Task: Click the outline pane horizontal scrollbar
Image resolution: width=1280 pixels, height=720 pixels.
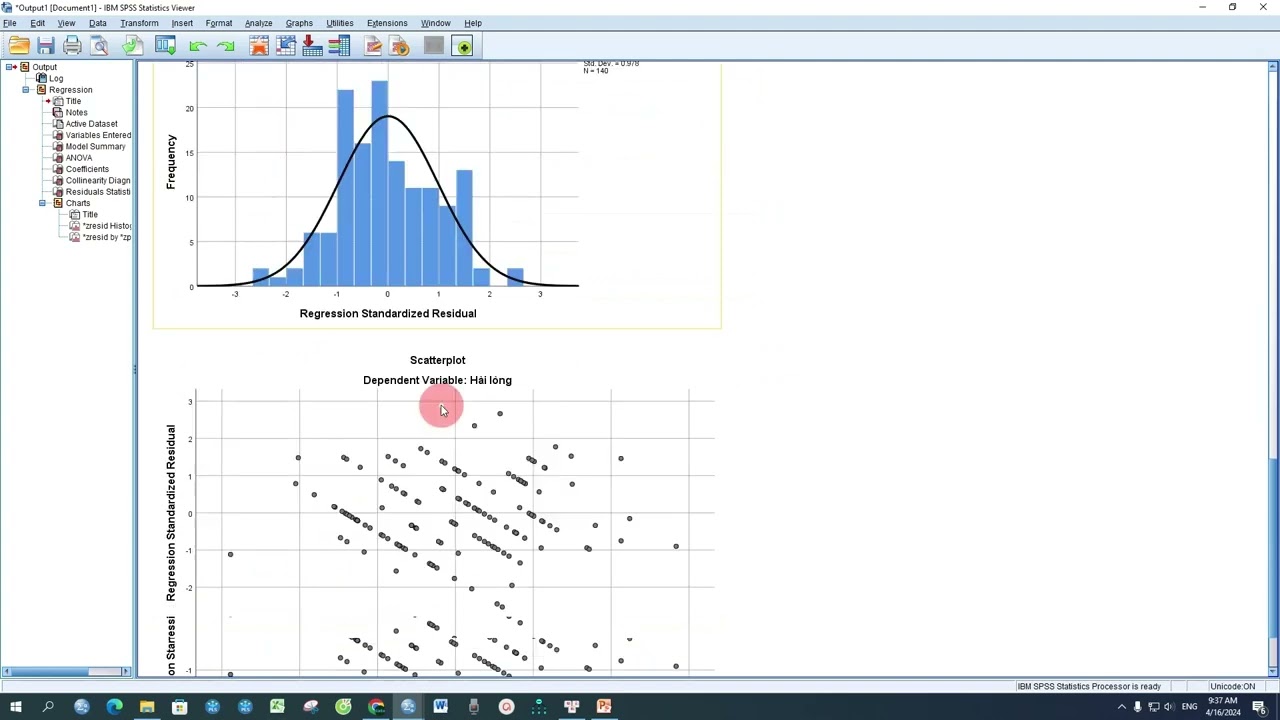Action: point(65,671)
